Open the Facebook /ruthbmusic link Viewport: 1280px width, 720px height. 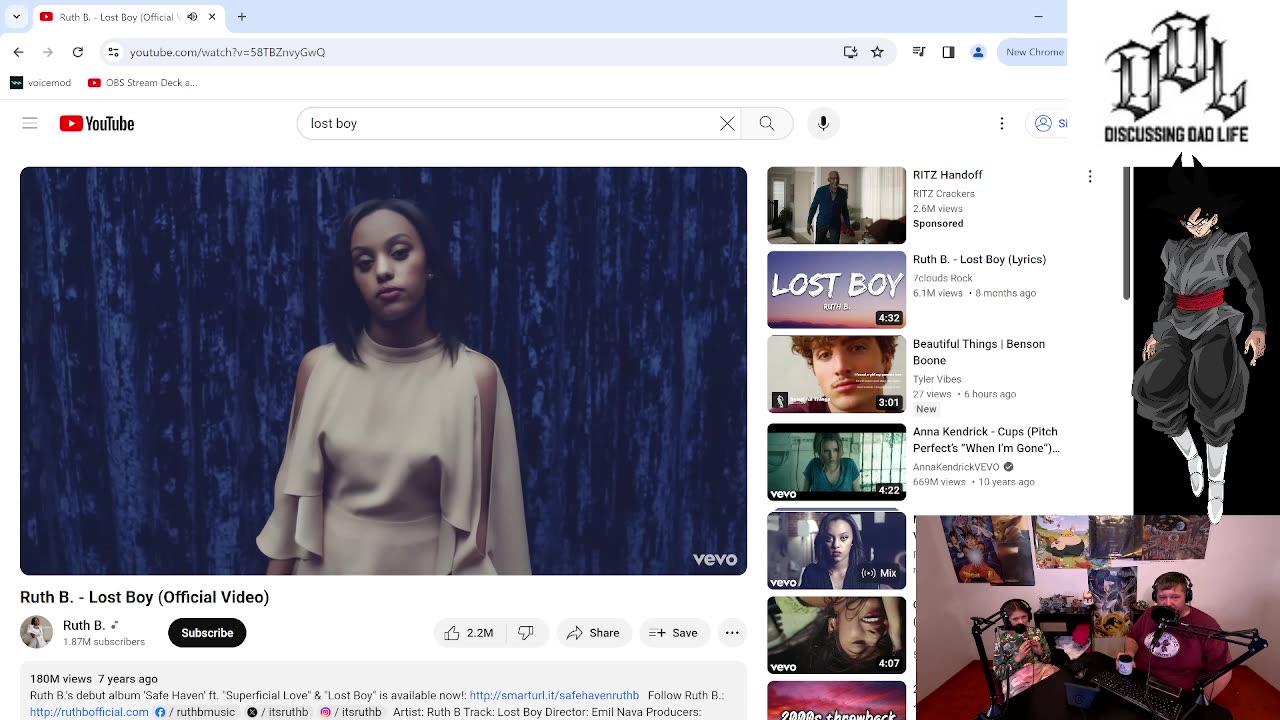(196, 712)
